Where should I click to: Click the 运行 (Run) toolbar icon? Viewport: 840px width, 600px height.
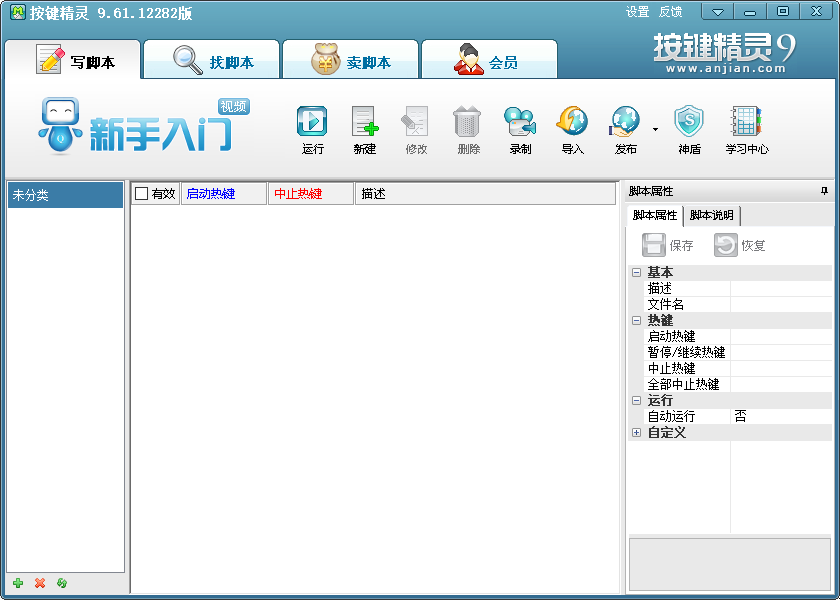pyautogui.click(x=312, y=122)
